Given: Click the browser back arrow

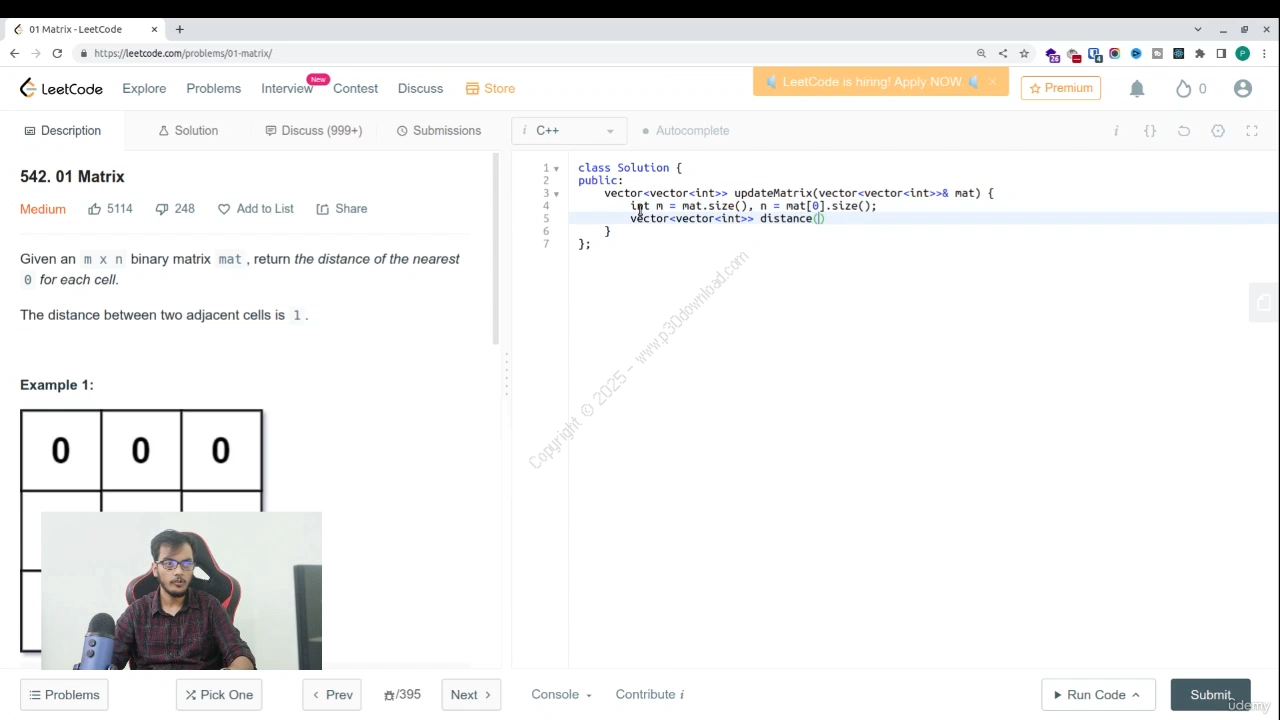Looking at the screenshot, I should [x=14, y=53].
